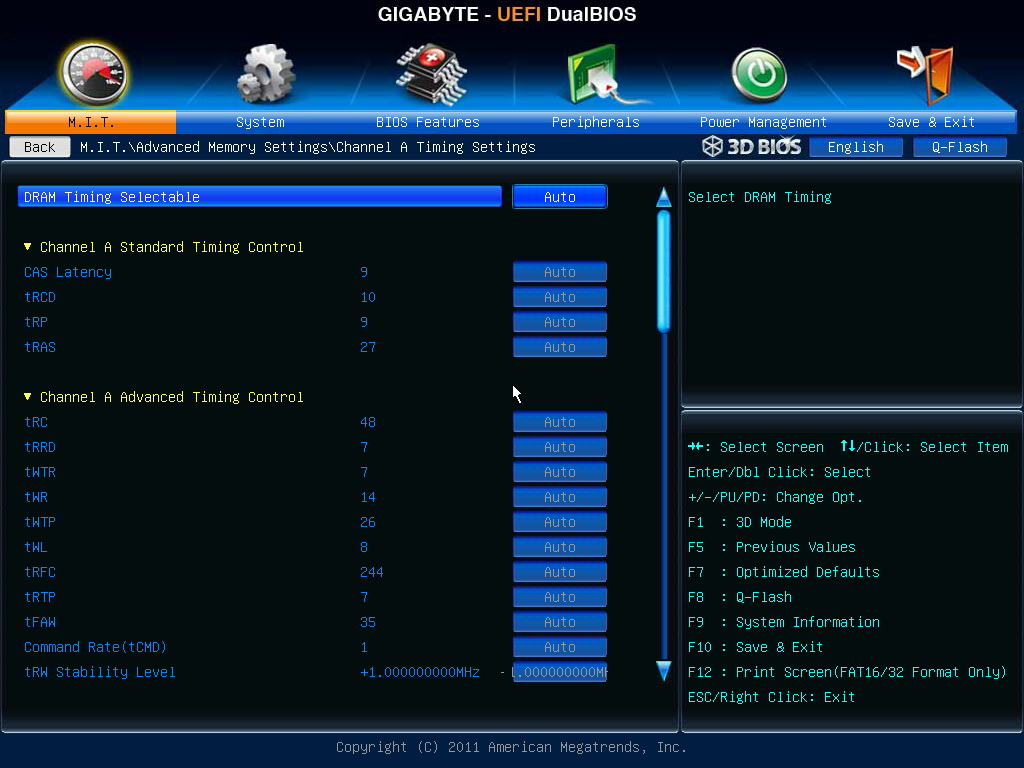Image resolution: width=1024 pixels, height=768 pixels.
Task: Click the Back button
Action: (x=40, y=147)
